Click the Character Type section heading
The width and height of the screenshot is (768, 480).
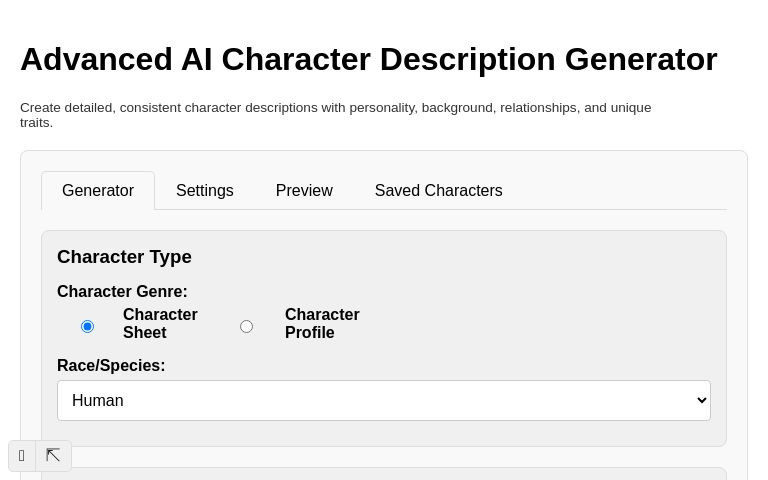(124, 257)
